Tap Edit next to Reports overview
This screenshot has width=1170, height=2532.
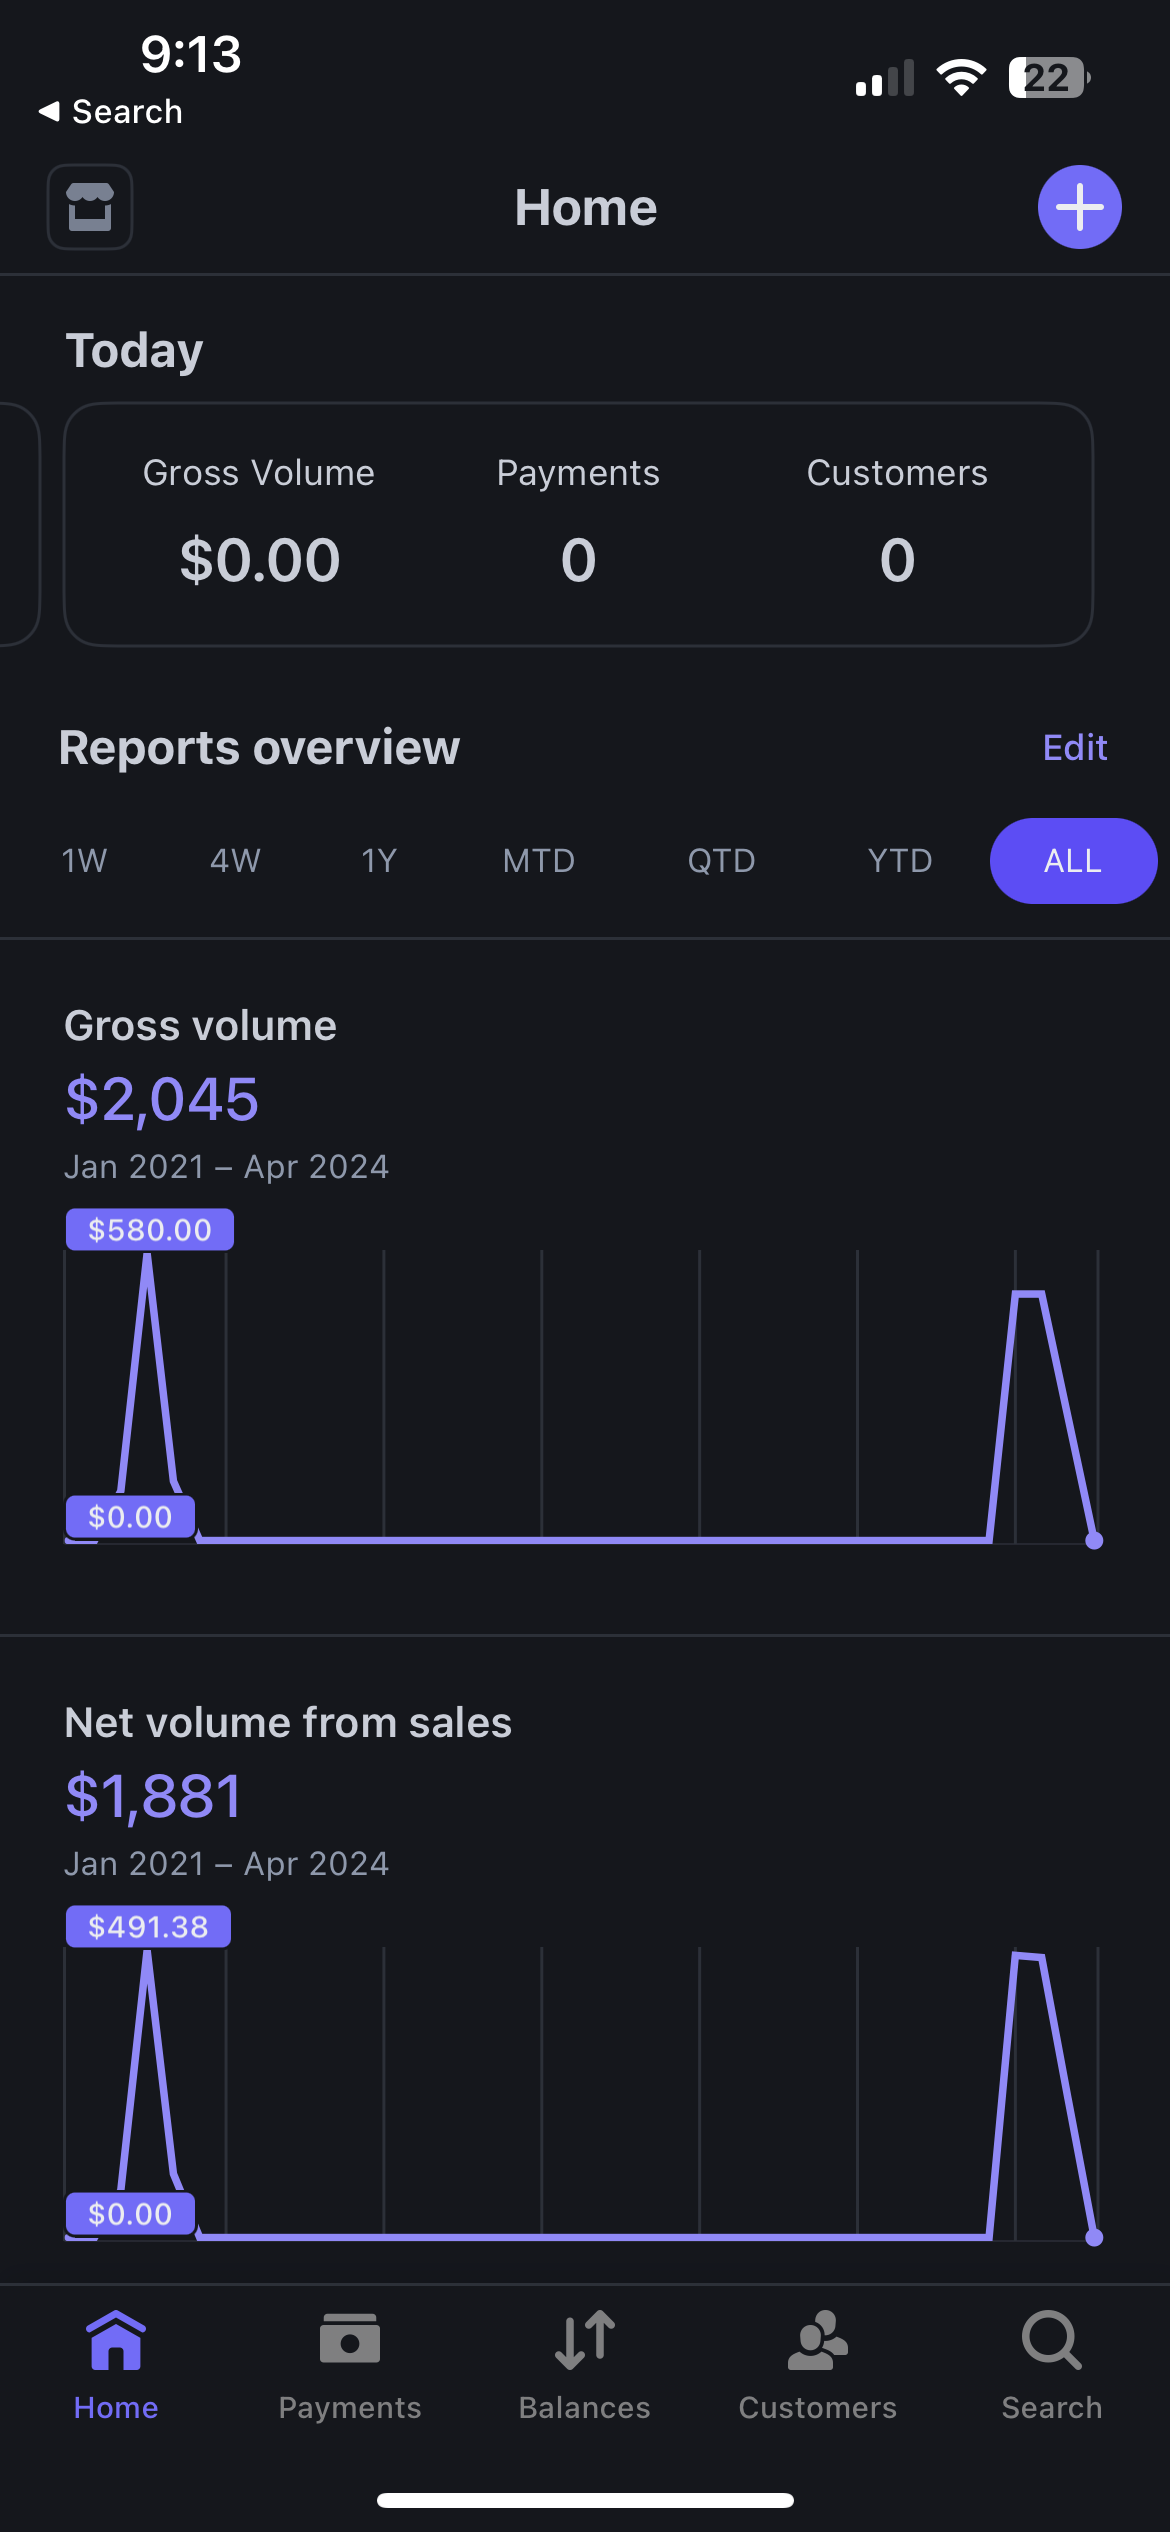pyautogui.click(x=1074, y=747)
